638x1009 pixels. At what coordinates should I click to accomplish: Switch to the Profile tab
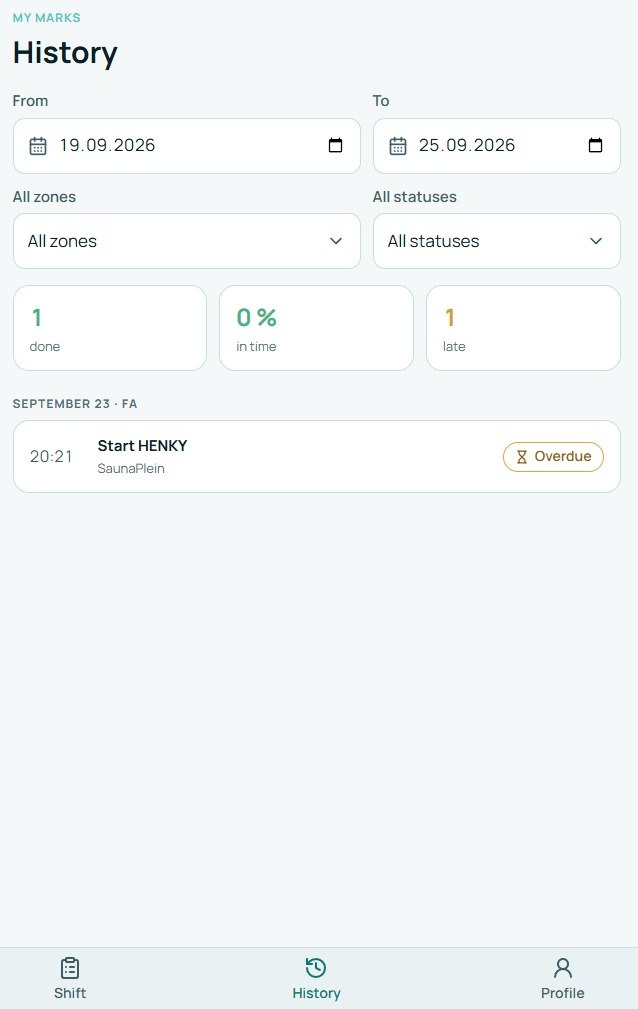(x=563, y=978)
